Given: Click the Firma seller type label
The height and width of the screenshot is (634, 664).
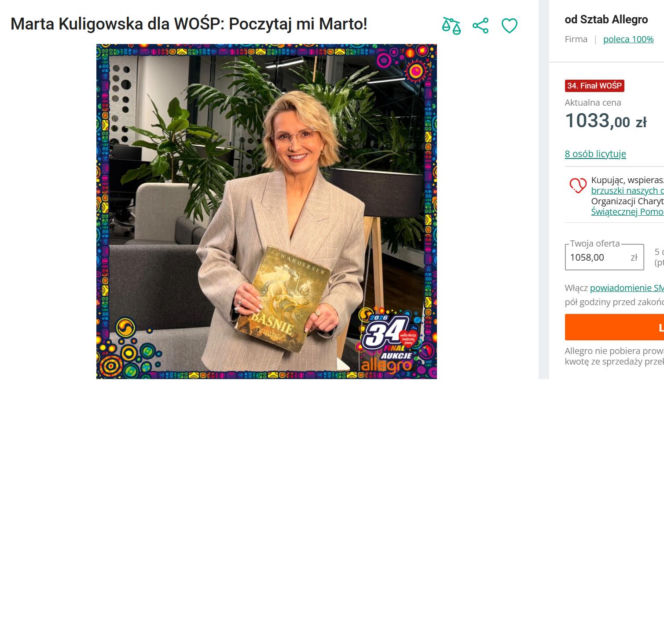Looking at the screenshot, I should [576, 39].
